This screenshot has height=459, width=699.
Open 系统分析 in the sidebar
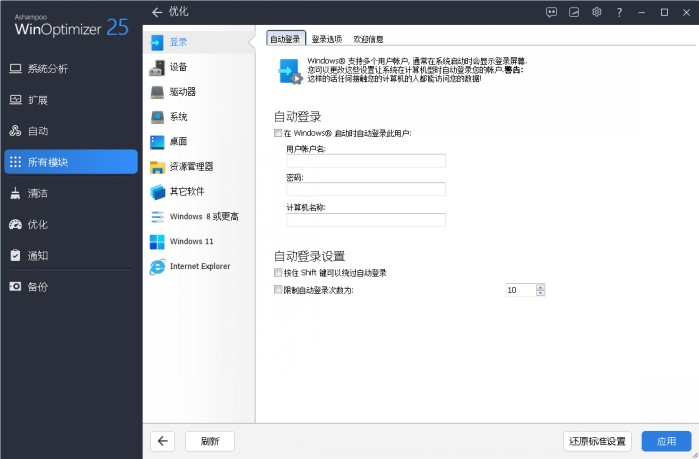(x=70, y=69)
